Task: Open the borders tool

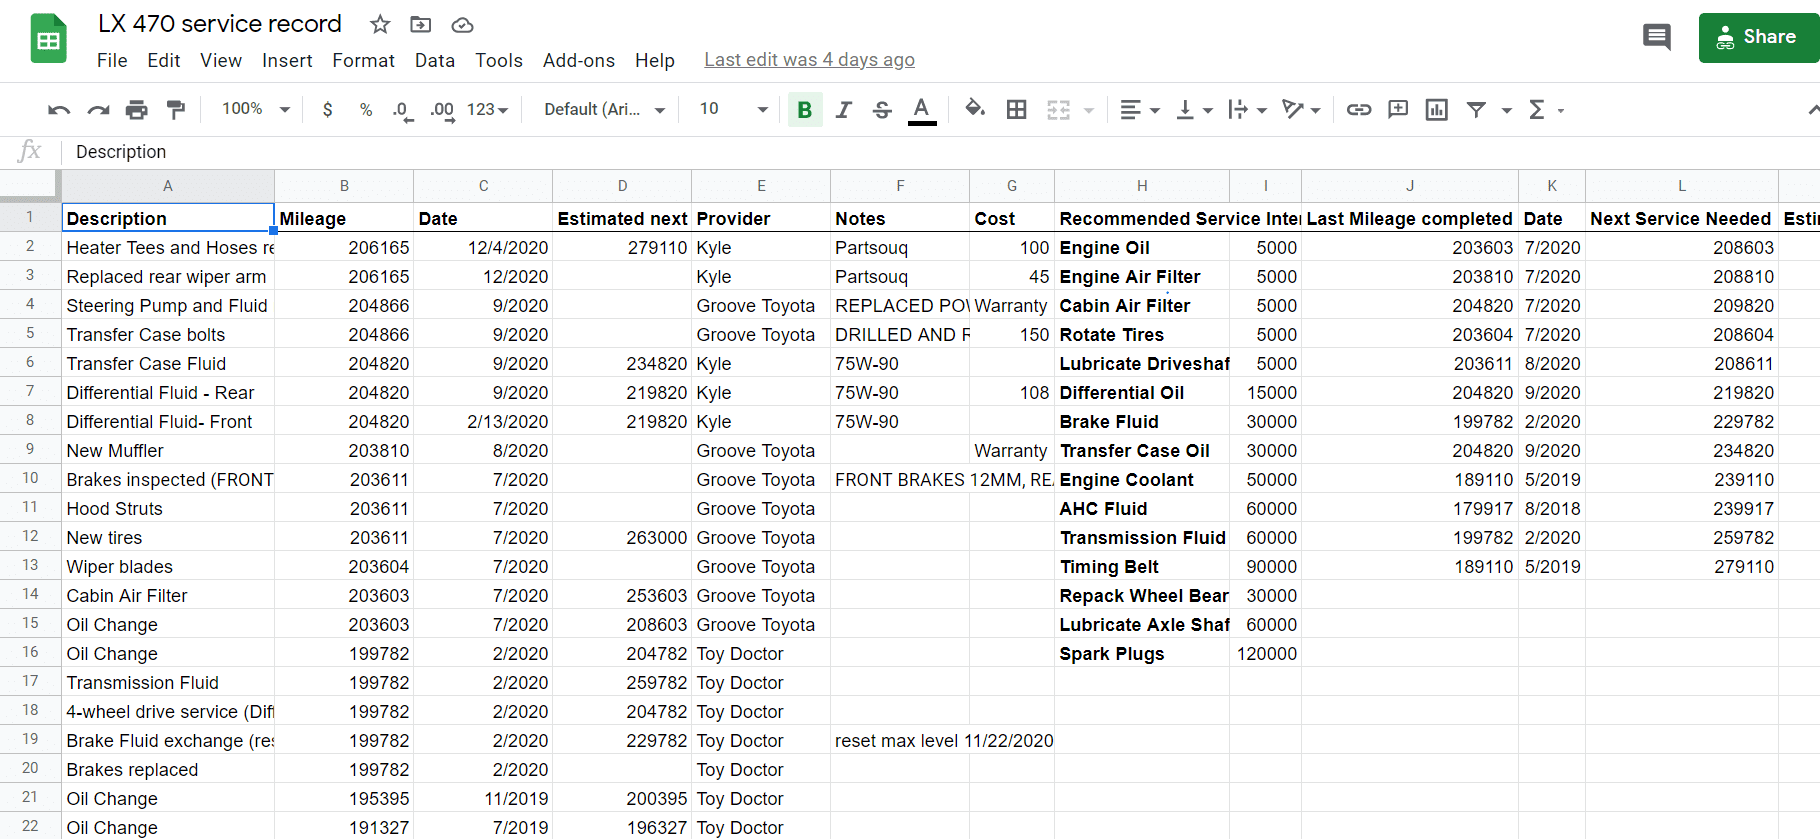Action: click(1017, 110)
